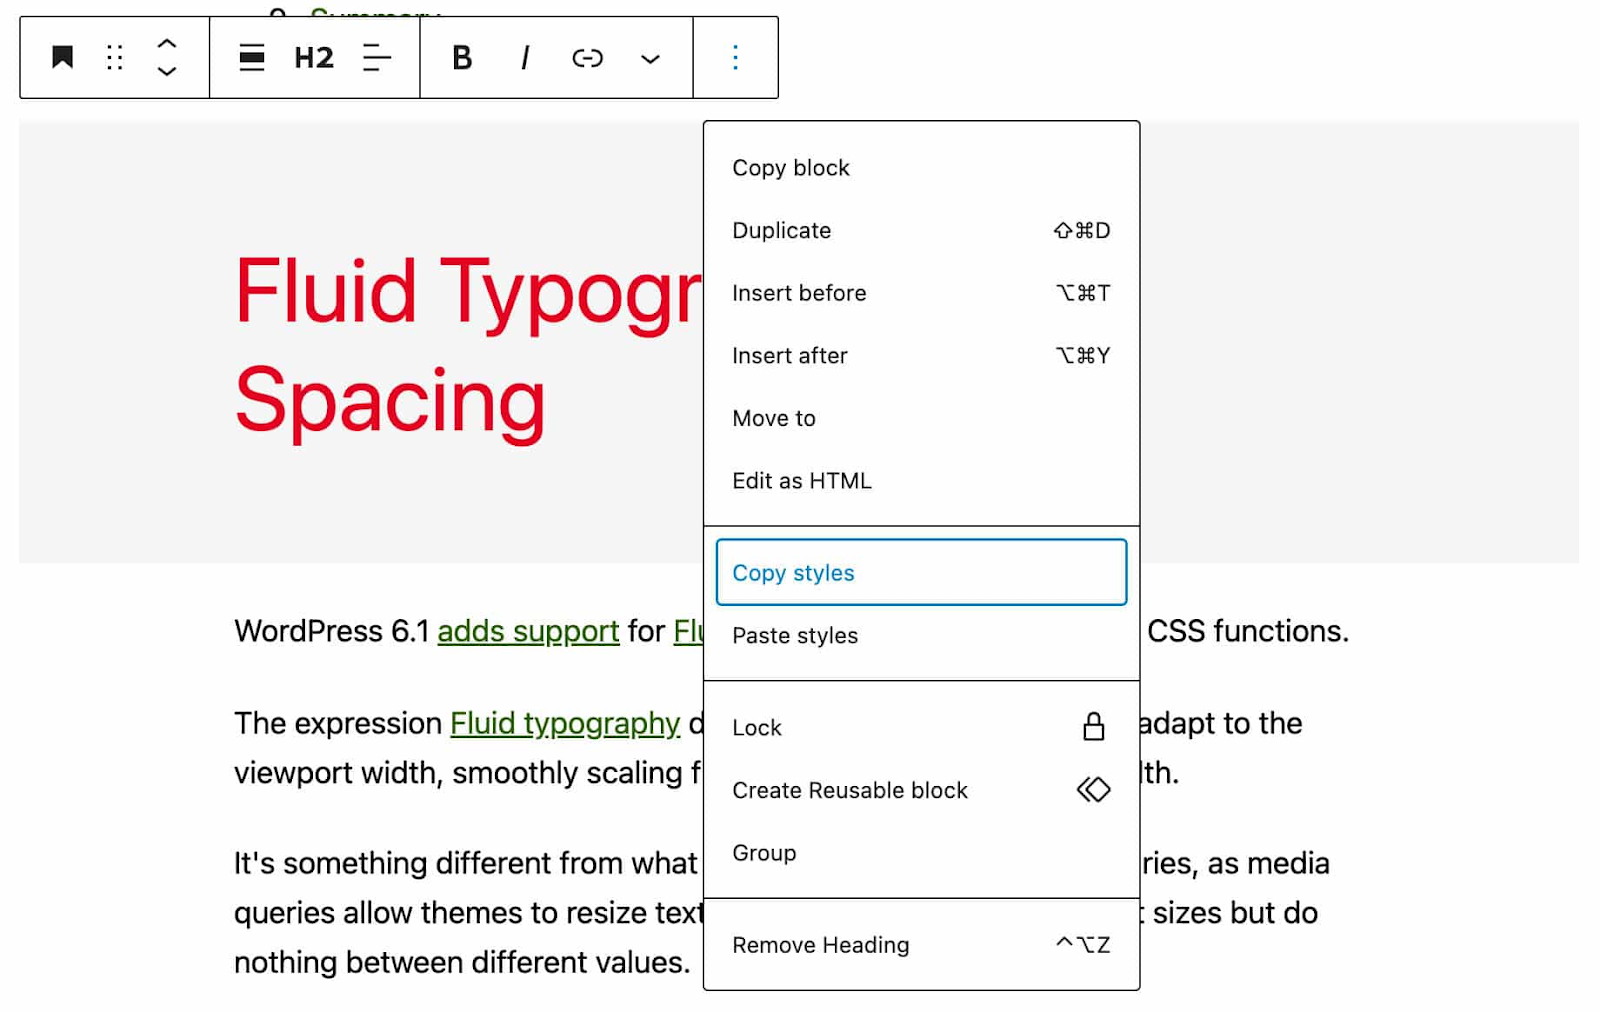
Task: Move block down with the down chevron
Action: (167, 71)
